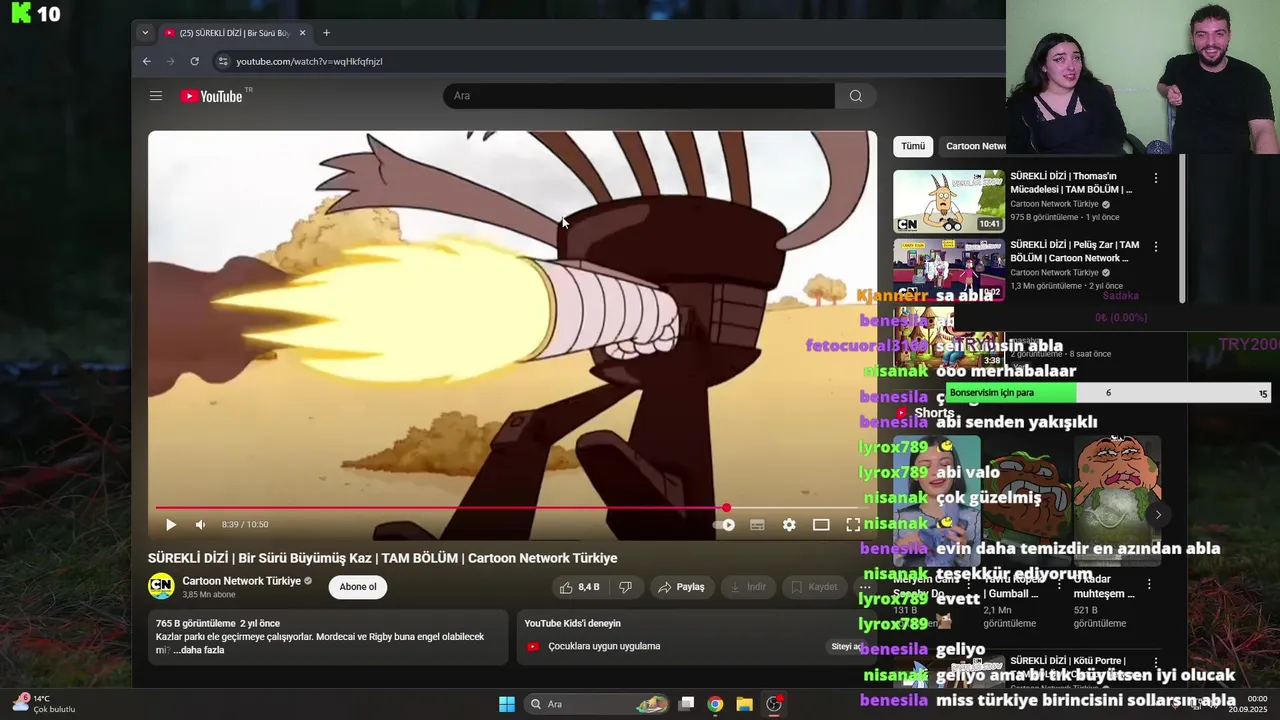The width and height of the screenshot is (1280, 720).
Task: Open the player settings gear
Action: click(x=789, y=524)
